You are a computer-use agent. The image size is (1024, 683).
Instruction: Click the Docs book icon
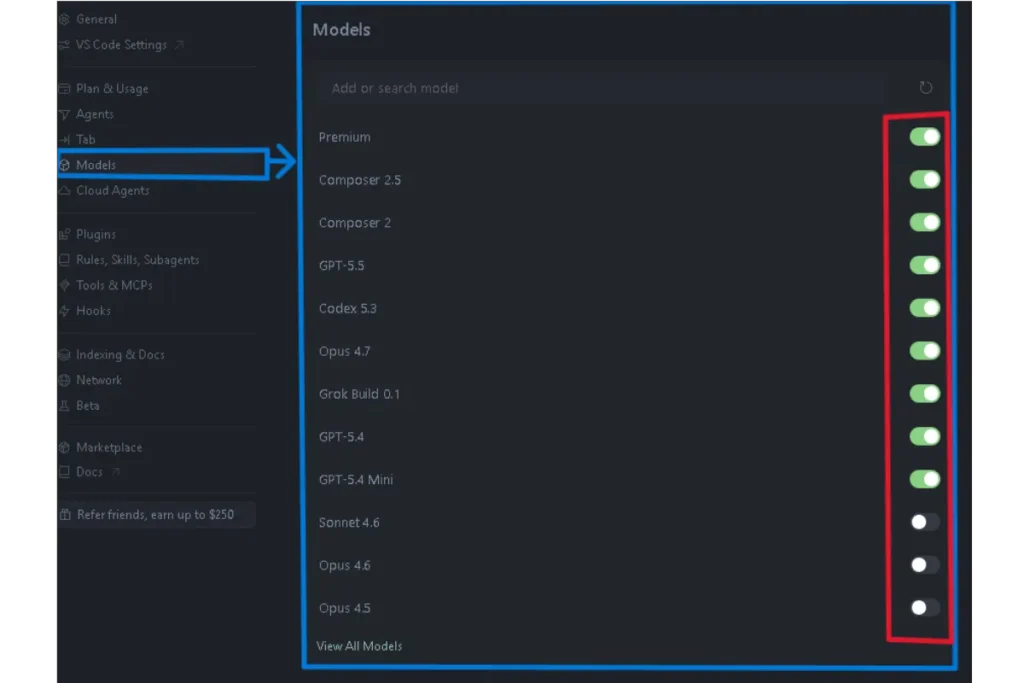tap(65, 471)
